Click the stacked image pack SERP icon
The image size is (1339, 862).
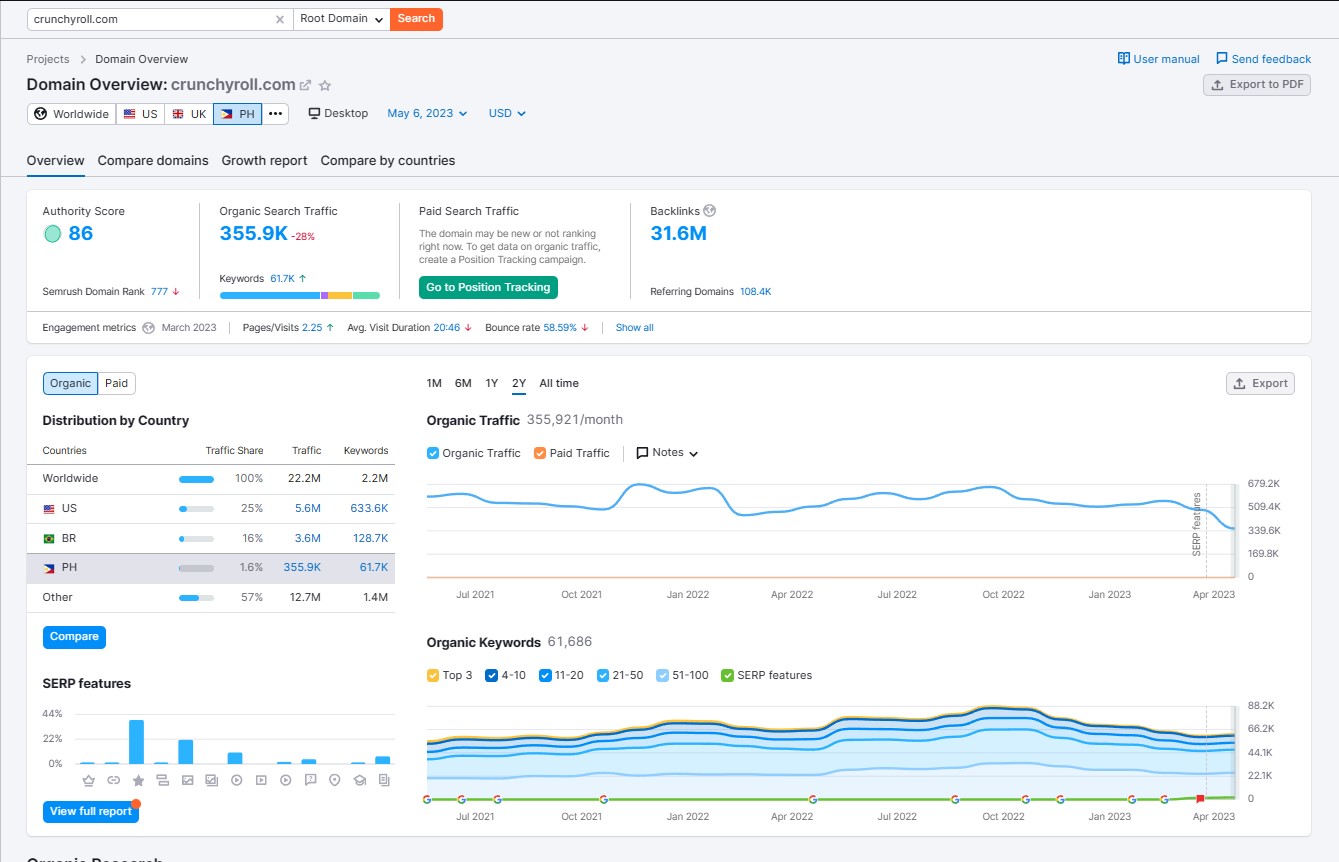point(211,781)
